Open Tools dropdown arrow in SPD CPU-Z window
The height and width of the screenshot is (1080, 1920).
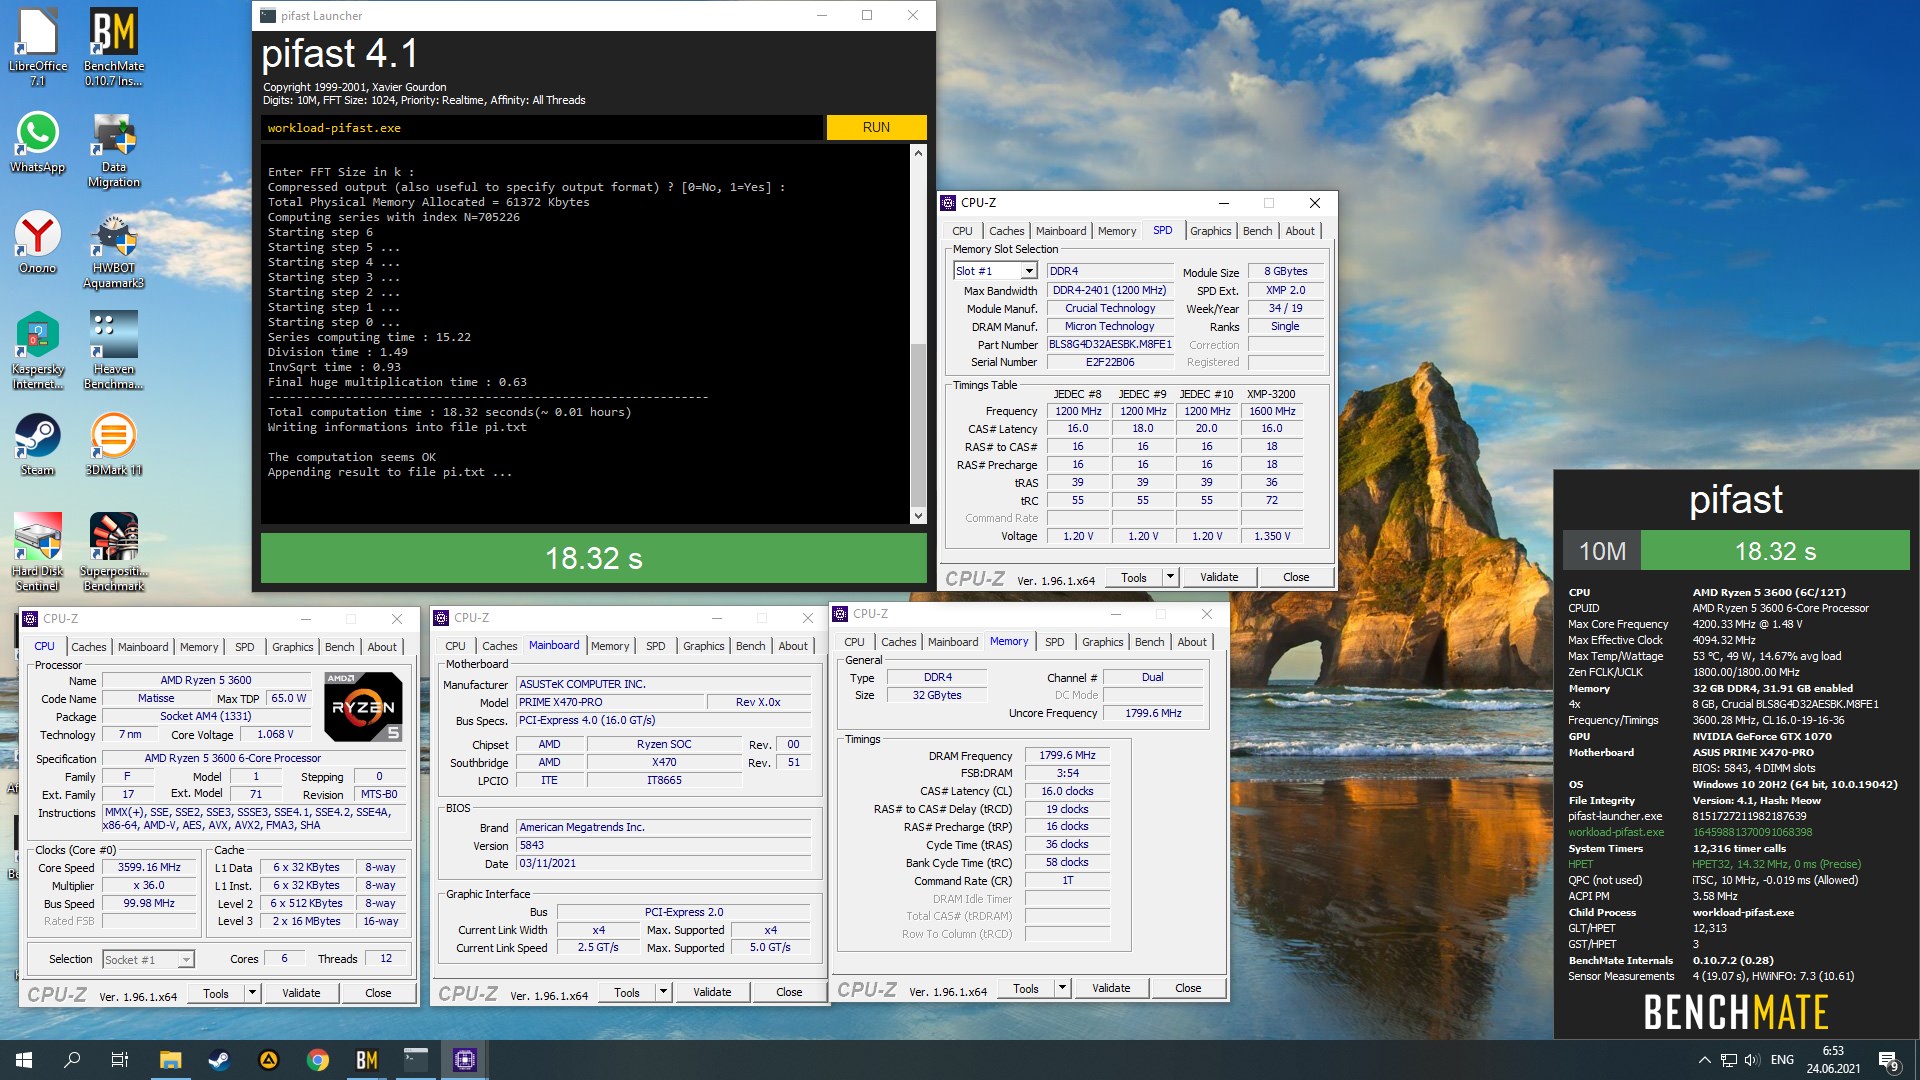click(x=1170, y=577)
